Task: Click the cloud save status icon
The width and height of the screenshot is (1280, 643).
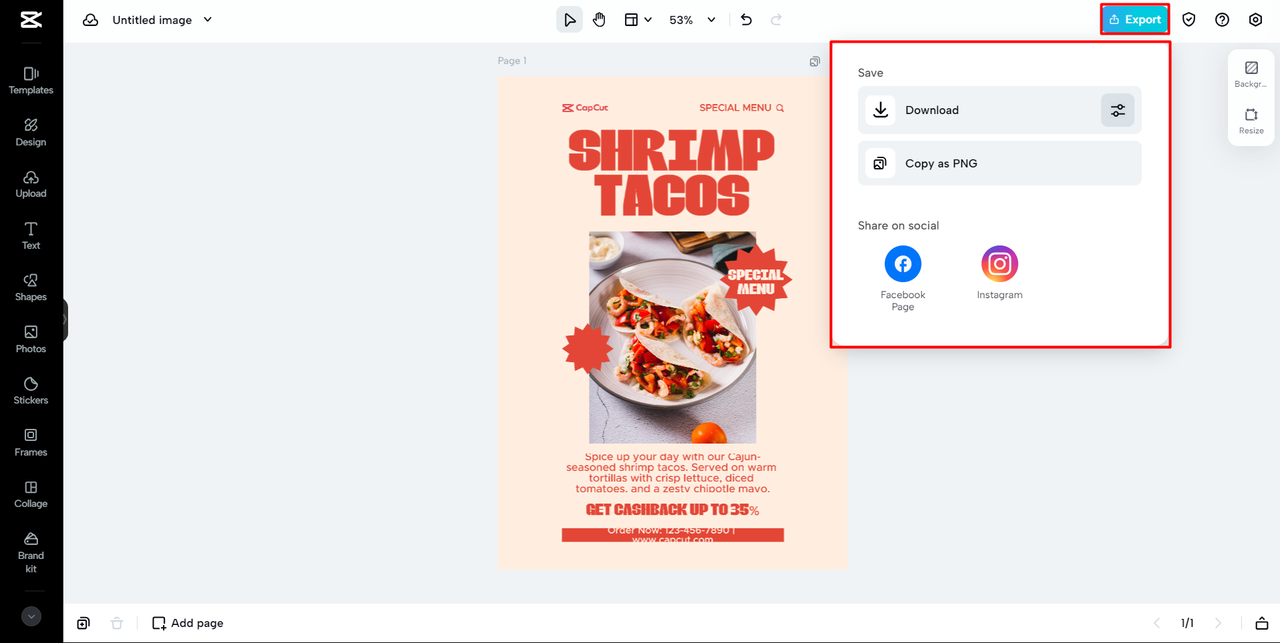Action: click(x=91, y=20)
